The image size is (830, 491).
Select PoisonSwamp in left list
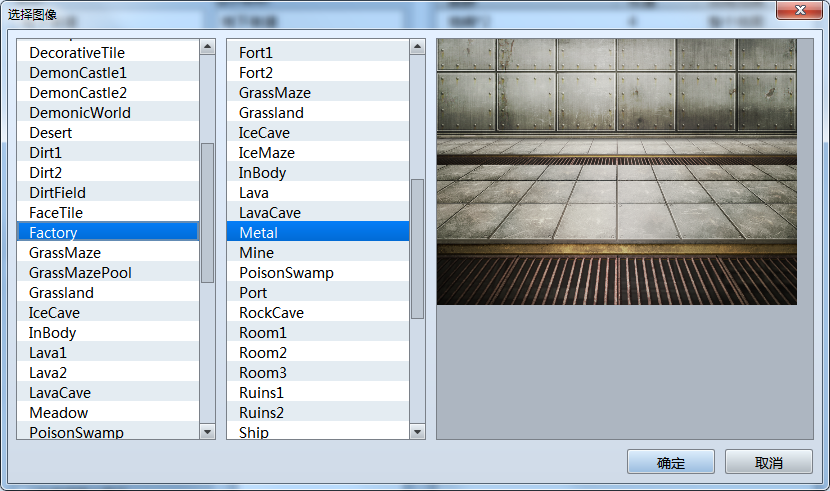pos(108,431)
